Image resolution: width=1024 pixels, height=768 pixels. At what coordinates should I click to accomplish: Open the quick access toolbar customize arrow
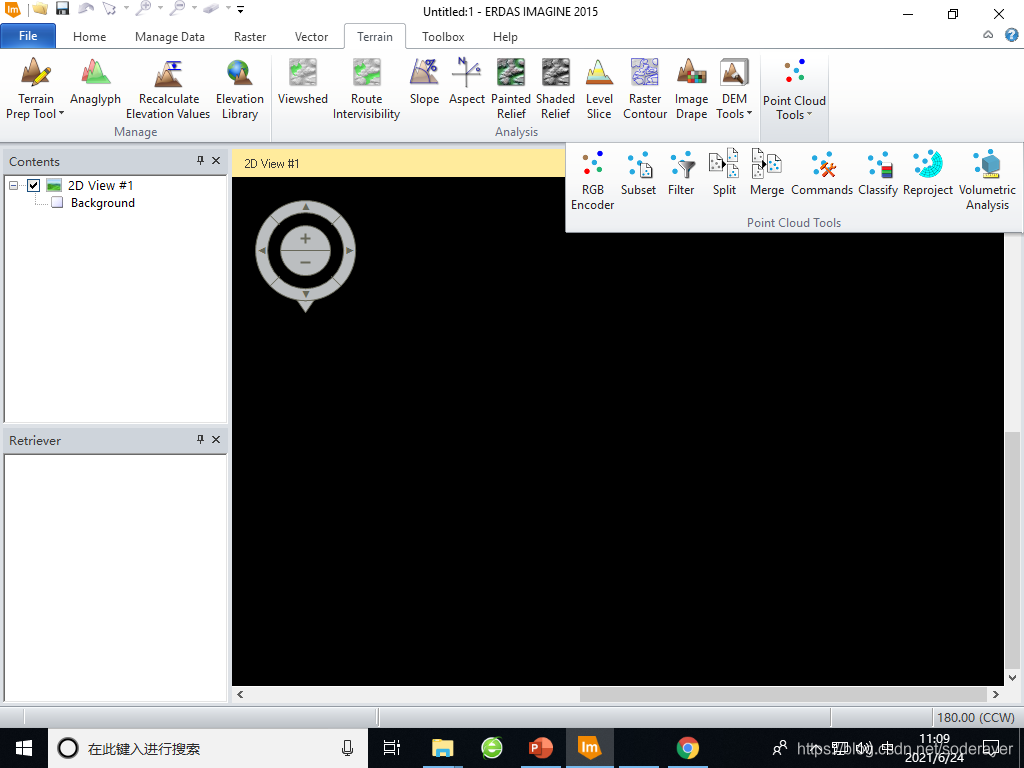(x=240, y=9)
